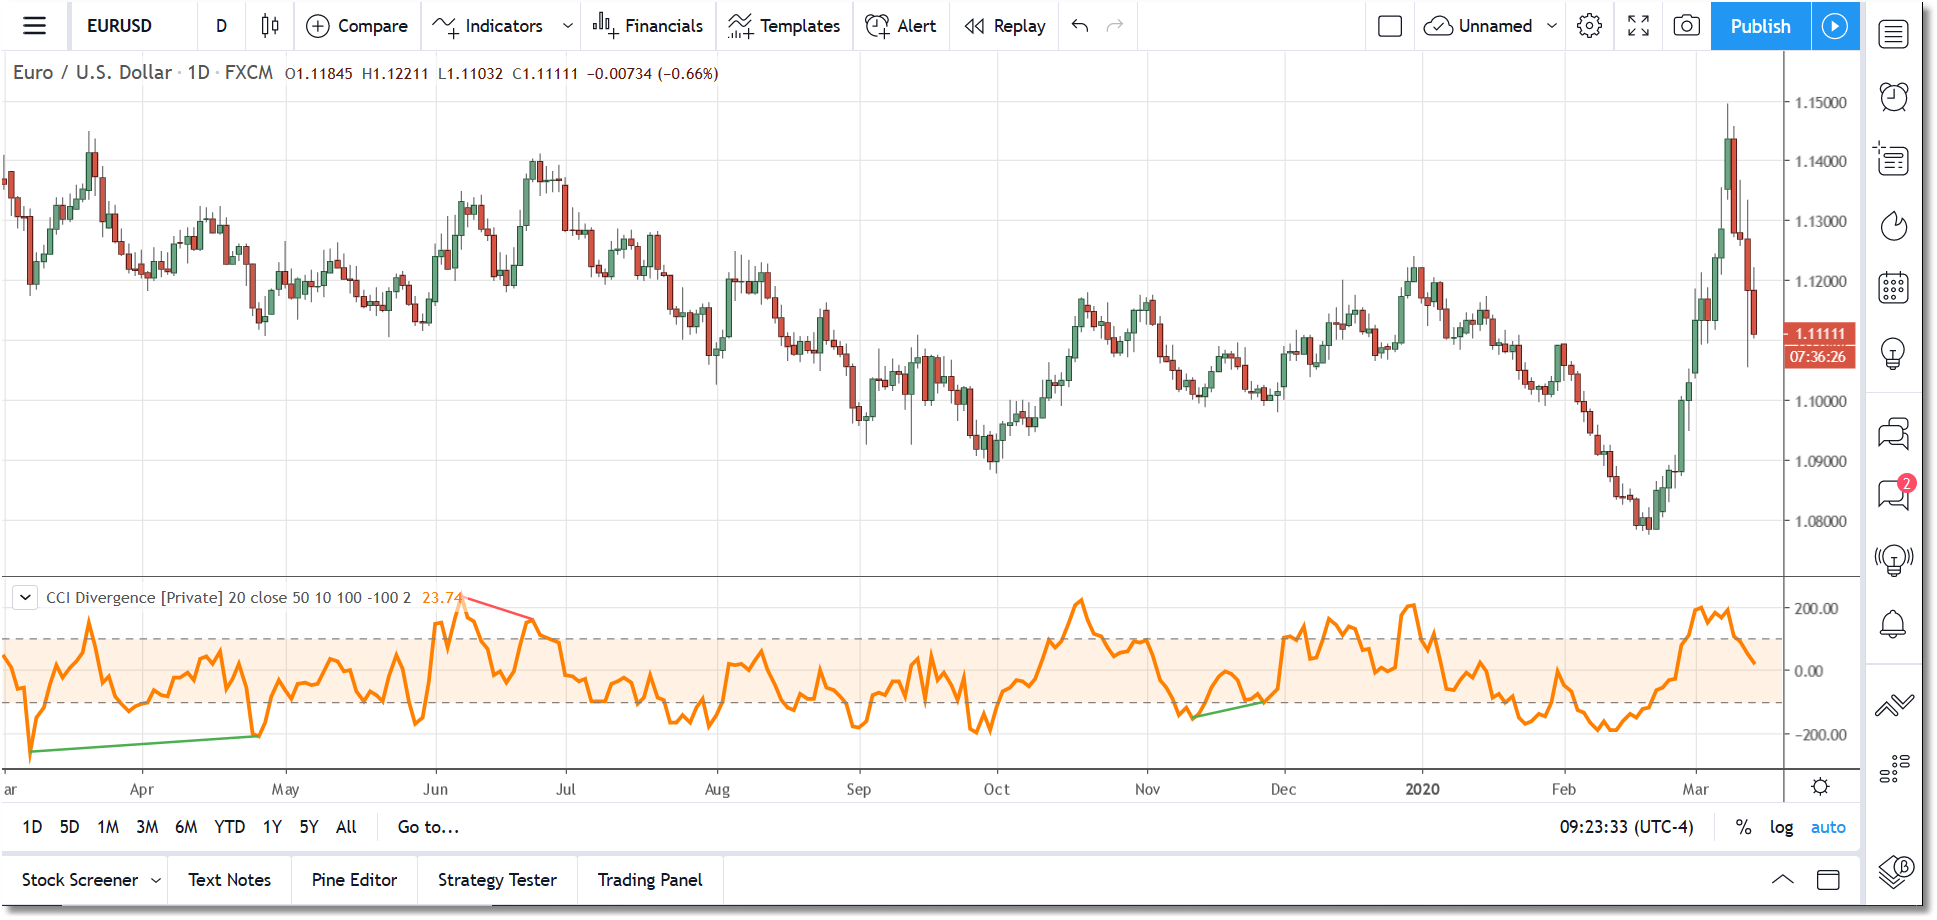The height and width of the screenshot is (920, 1937).
Task: Open the Pine Editor tab
Action: [354, 880]
